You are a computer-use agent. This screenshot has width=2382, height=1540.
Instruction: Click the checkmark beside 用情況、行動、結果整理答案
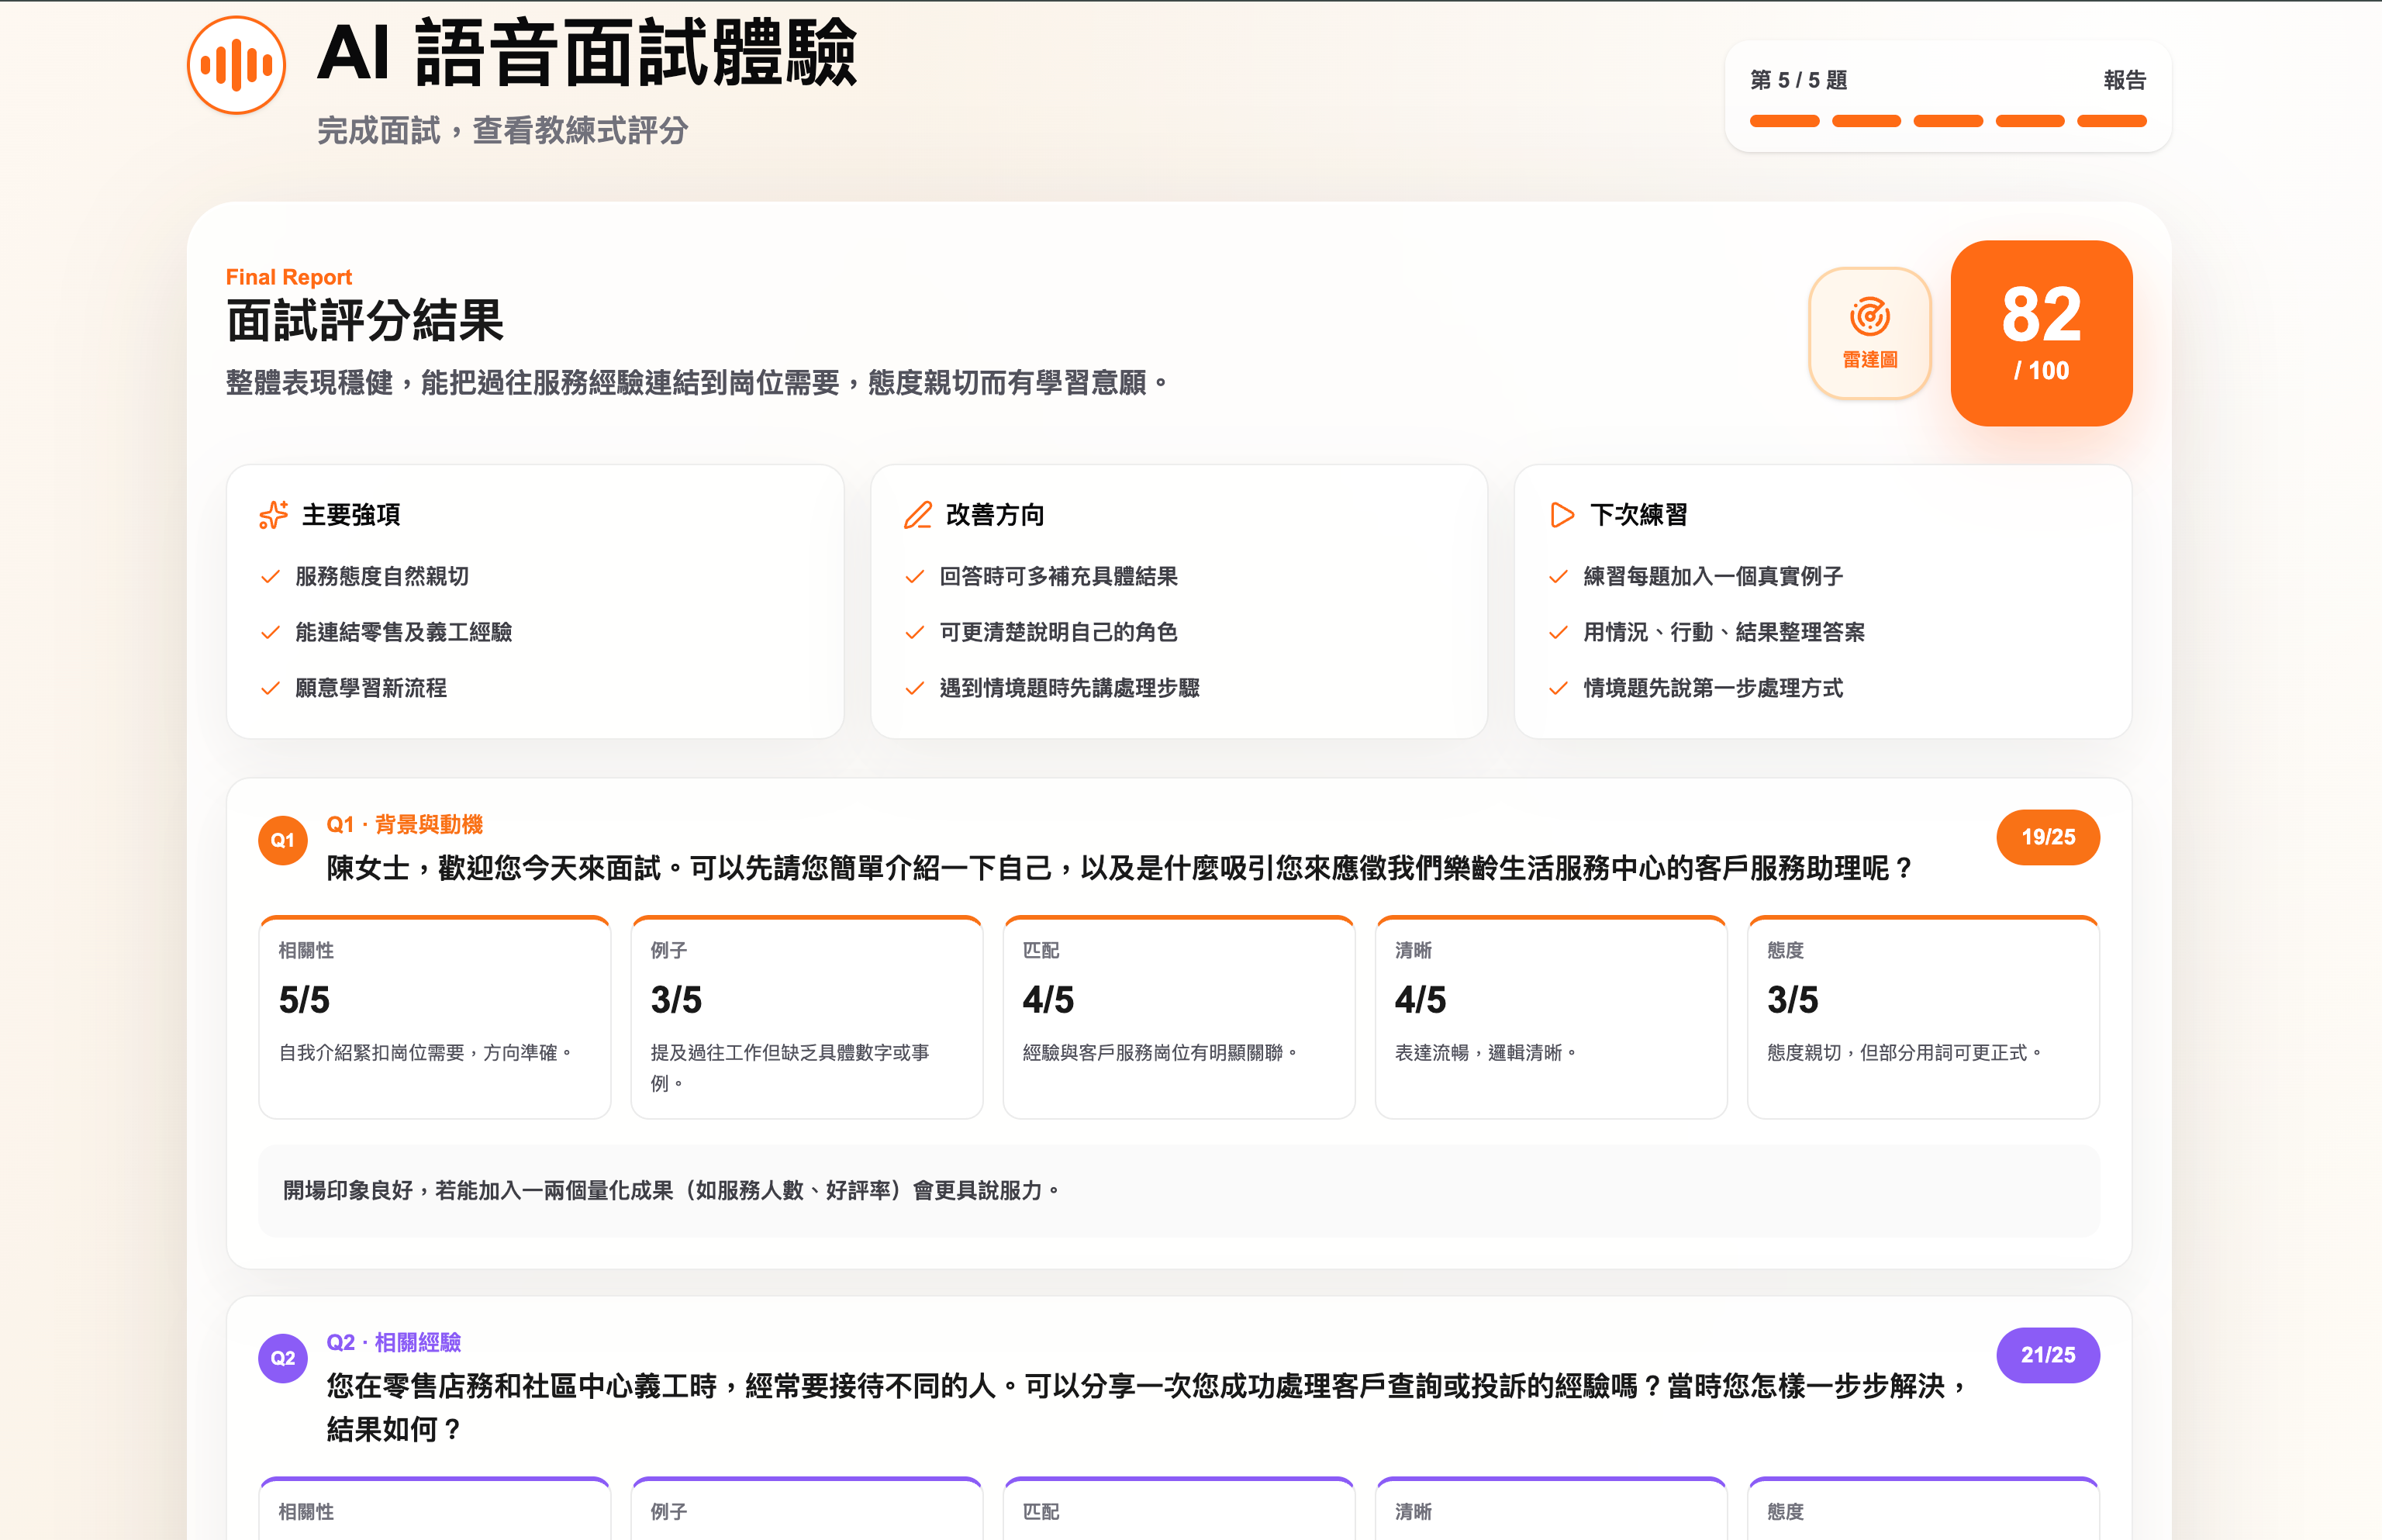[1558, 633]
